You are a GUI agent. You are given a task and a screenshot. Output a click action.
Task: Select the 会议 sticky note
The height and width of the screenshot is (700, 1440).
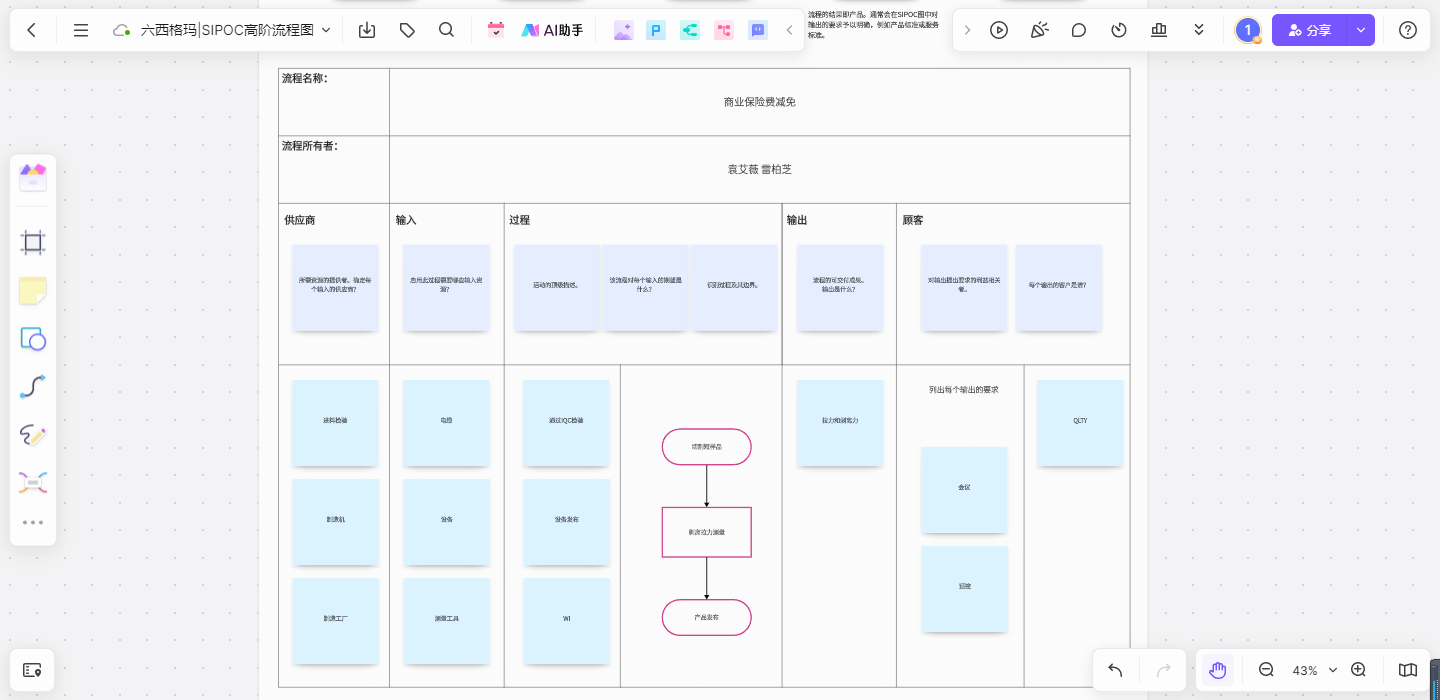[964, 489]
